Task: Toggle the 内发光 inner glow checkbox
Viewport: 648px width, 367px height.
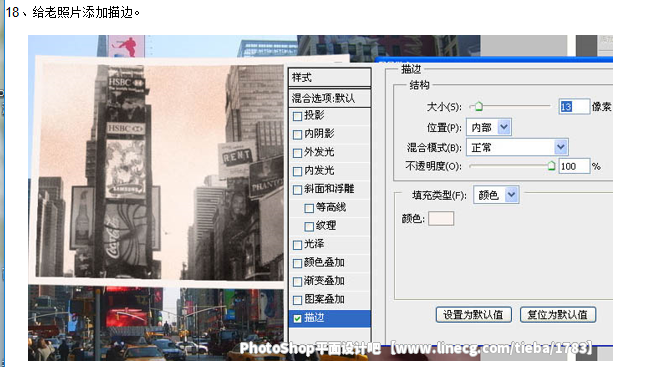Action: 297,171
